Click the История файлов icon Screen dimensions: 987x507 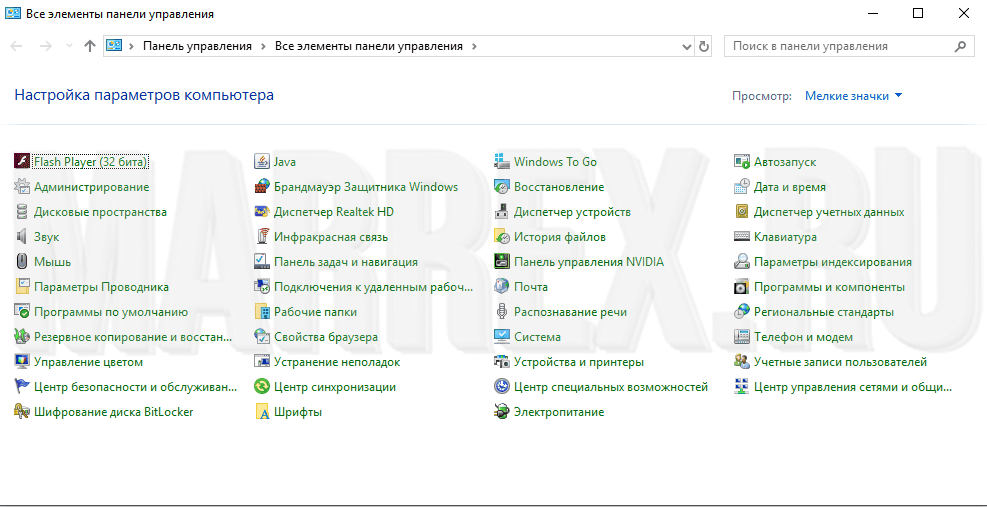click(x=502, y=237)
